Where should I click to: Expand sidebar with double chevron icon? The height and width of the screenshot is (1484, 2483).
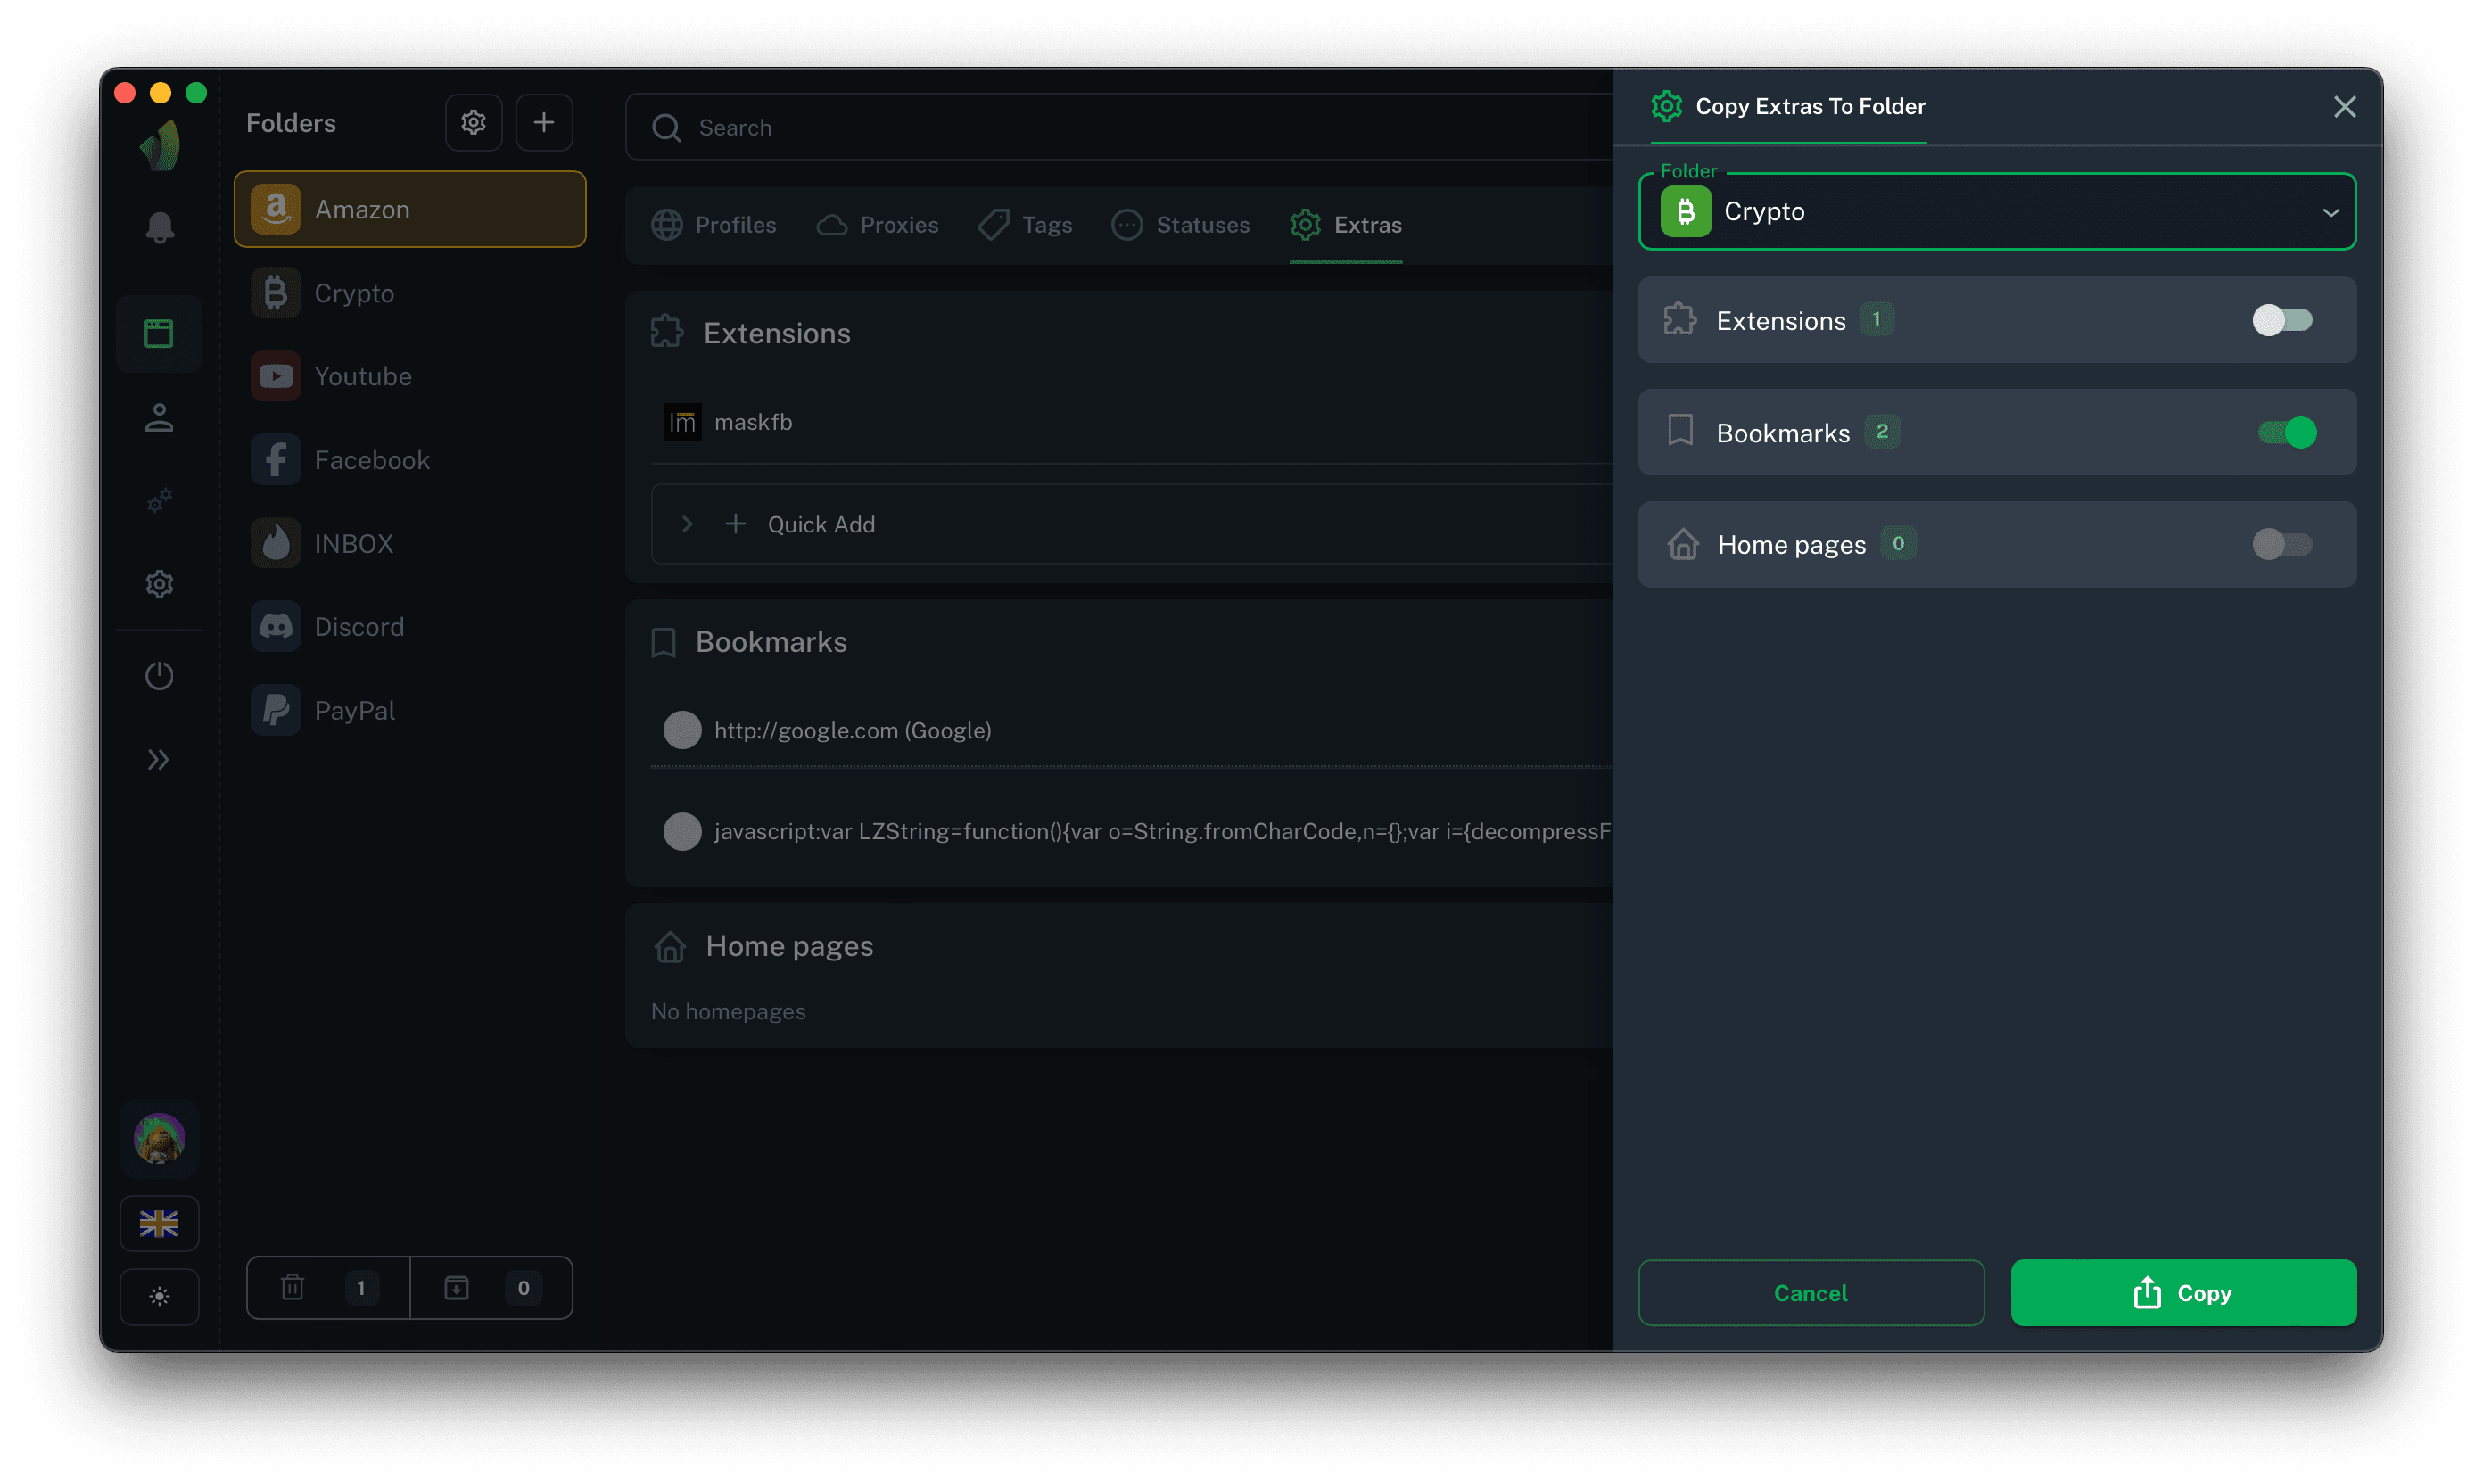pyautogui.click(x=158, y=760)
